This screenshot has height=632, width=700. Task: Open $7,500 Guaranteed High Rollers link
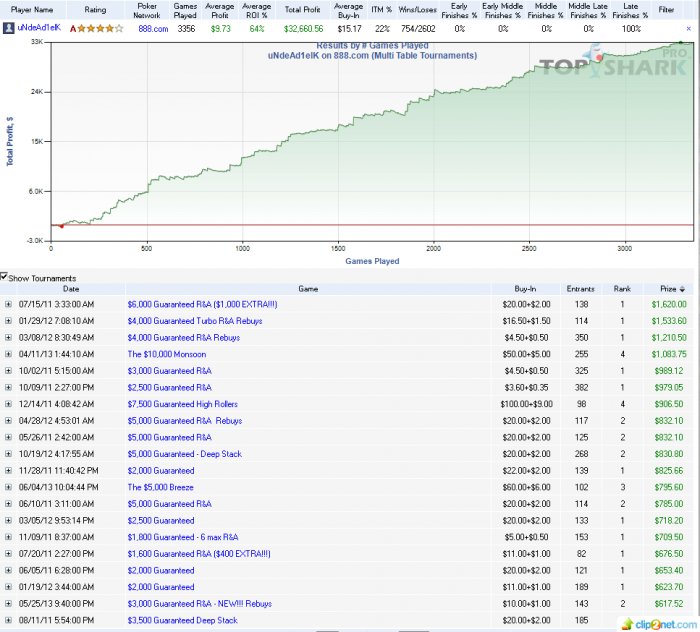182,403
